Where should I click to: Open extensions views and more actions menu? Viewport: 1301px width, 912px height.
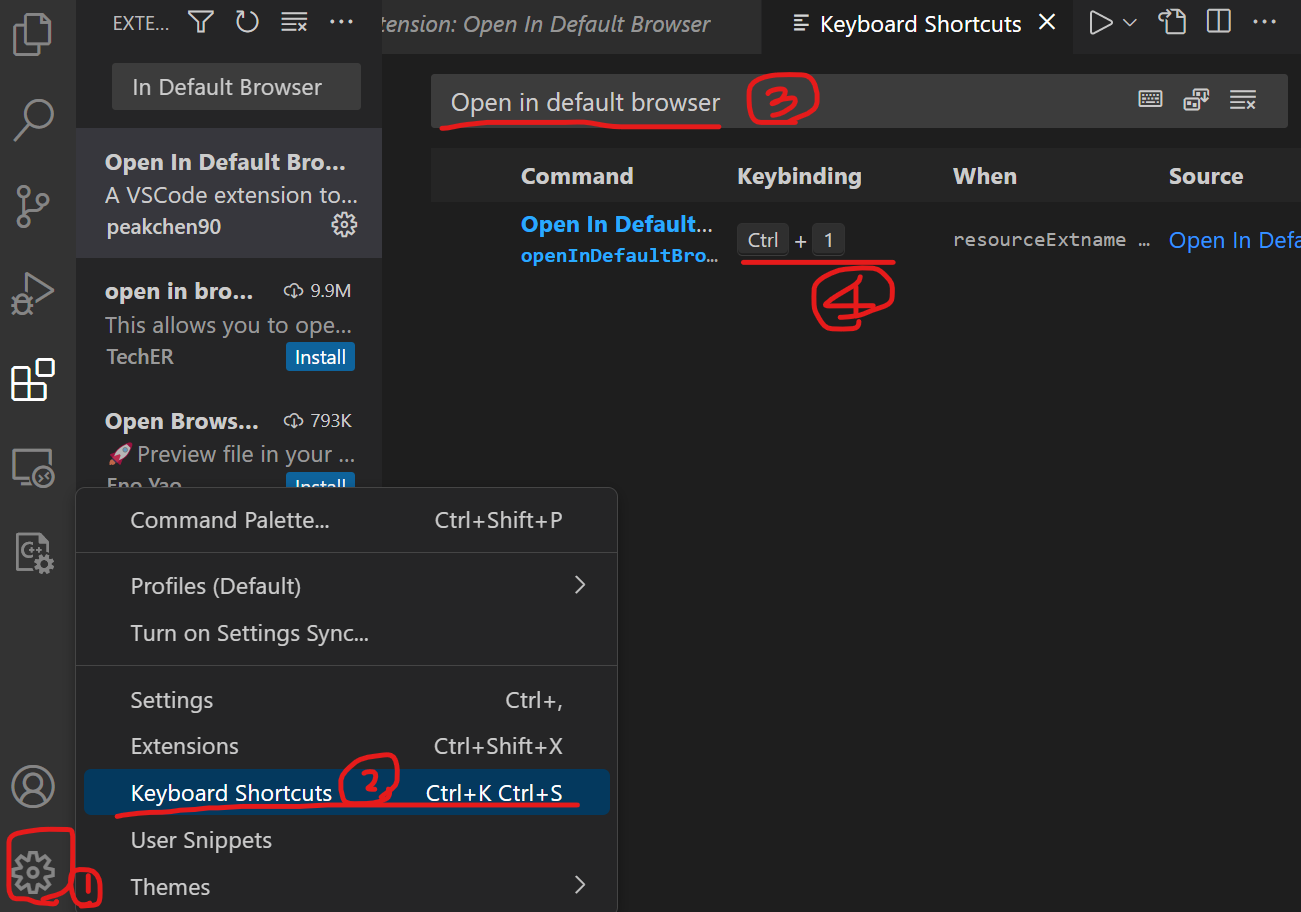click(x=342, y=22)
